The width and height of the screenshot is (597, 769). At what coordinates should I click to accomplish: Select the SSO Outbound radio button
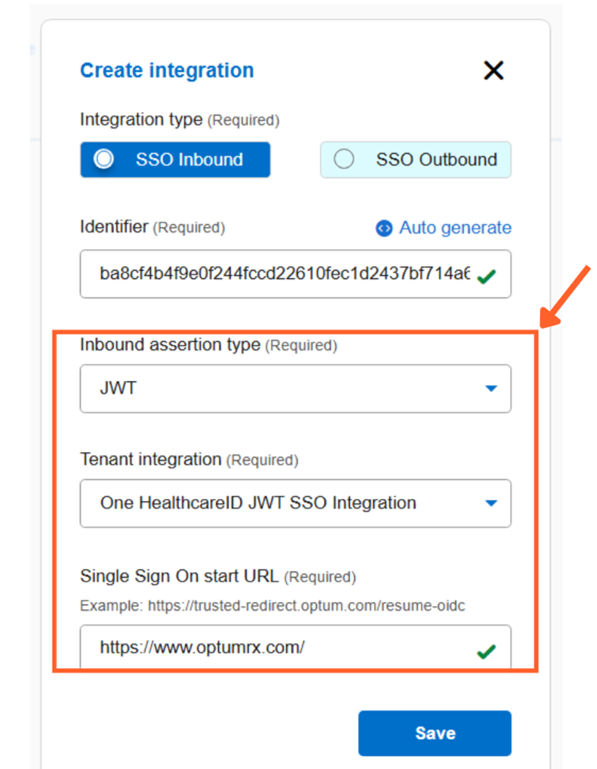point(344,159)
